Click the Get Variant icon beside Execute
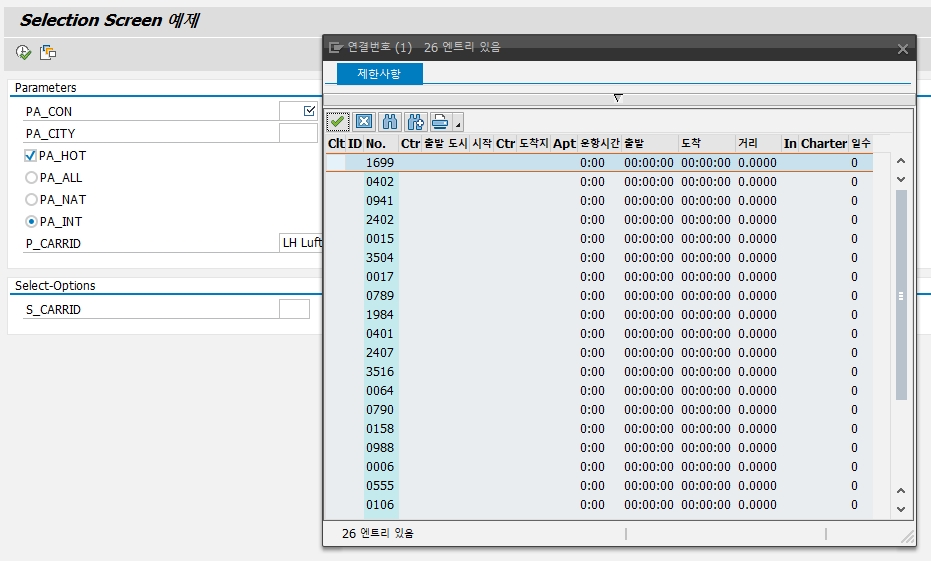The width and height of the screenshot is (931, 561). tap(48, 52)
